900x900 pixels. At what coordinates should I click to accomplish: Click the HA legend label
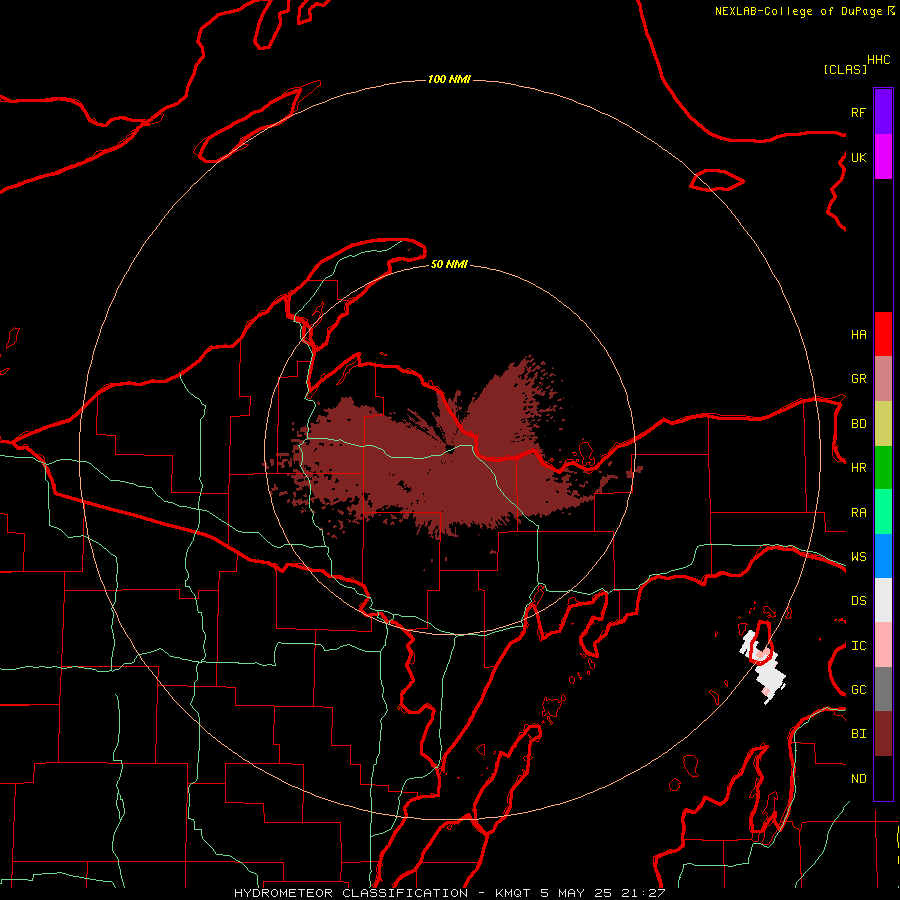[858, 335]
